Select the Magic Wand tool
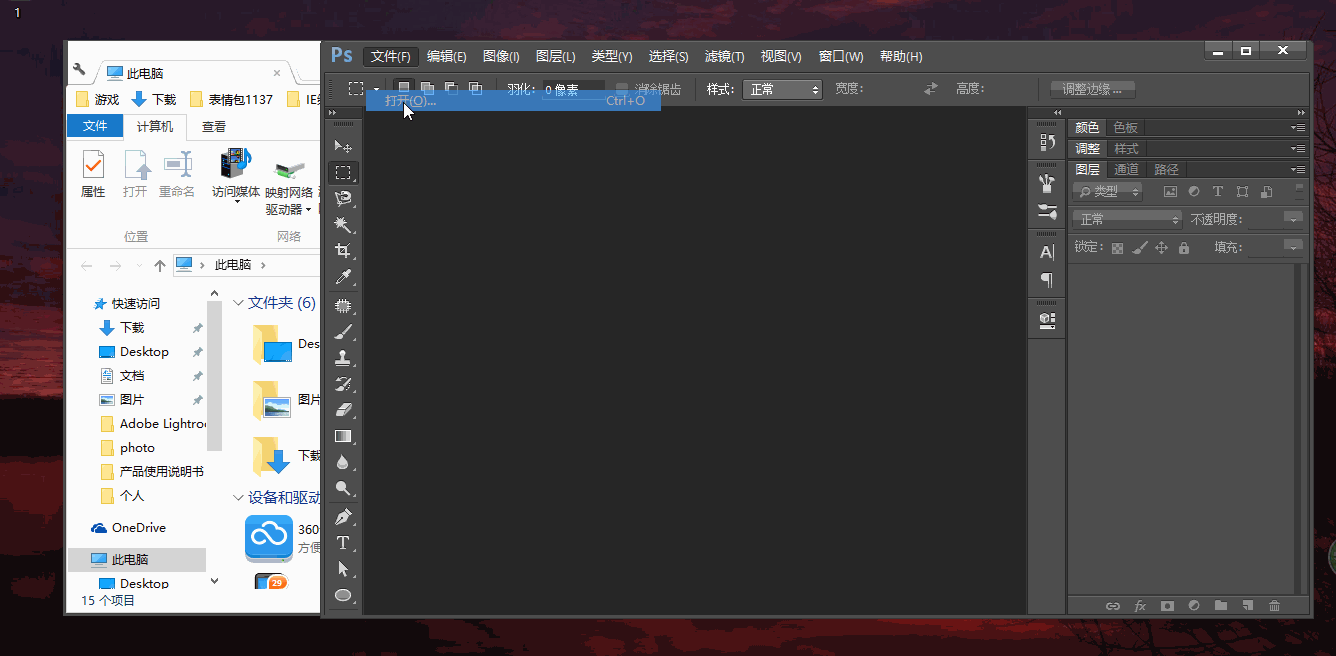 pos(343,224)
